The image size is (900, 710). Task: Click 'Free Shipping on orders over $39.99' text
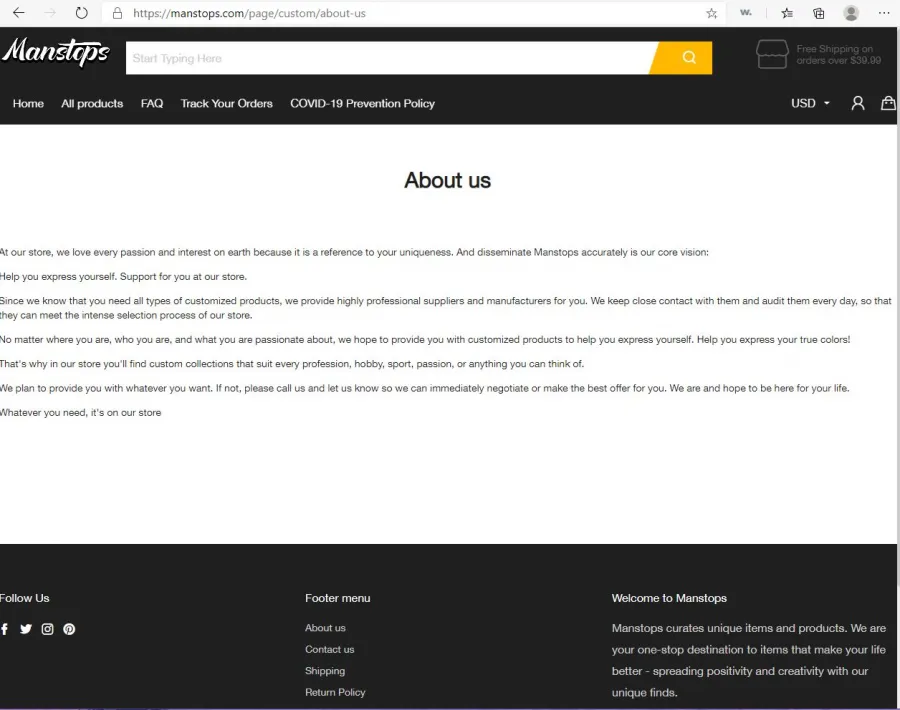838,55
